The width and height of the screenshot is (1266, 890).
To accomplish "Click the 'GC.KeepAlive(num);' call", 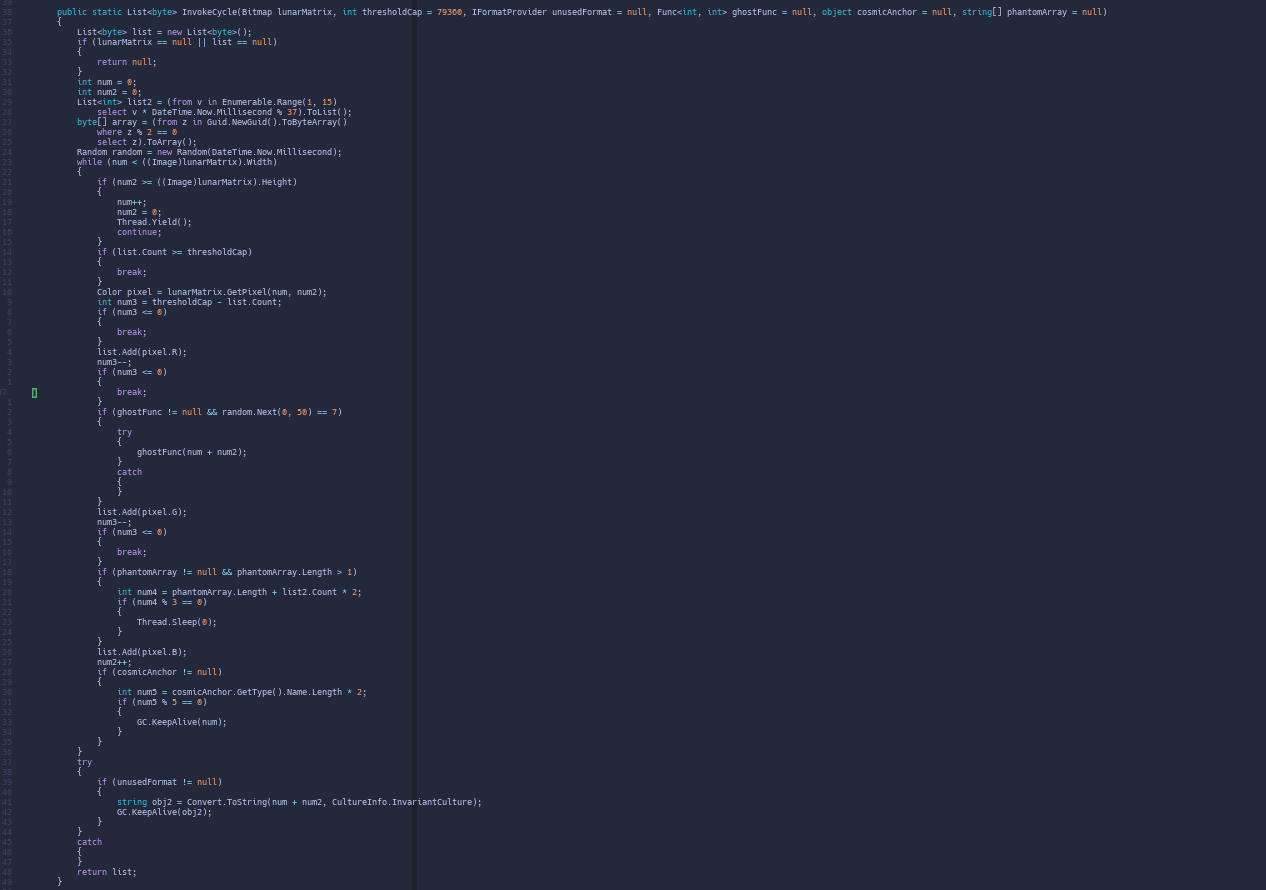I will tap(182, 722).
